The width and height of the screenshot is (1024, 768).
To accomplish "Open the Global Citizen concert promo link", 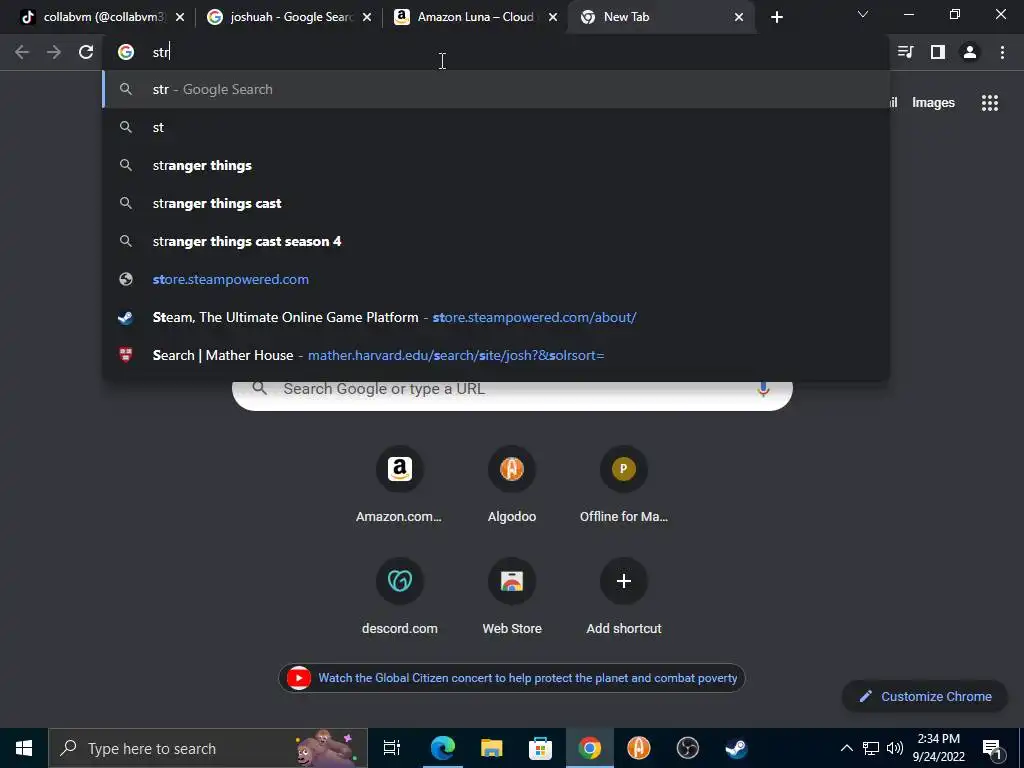I will coord(511,678).
